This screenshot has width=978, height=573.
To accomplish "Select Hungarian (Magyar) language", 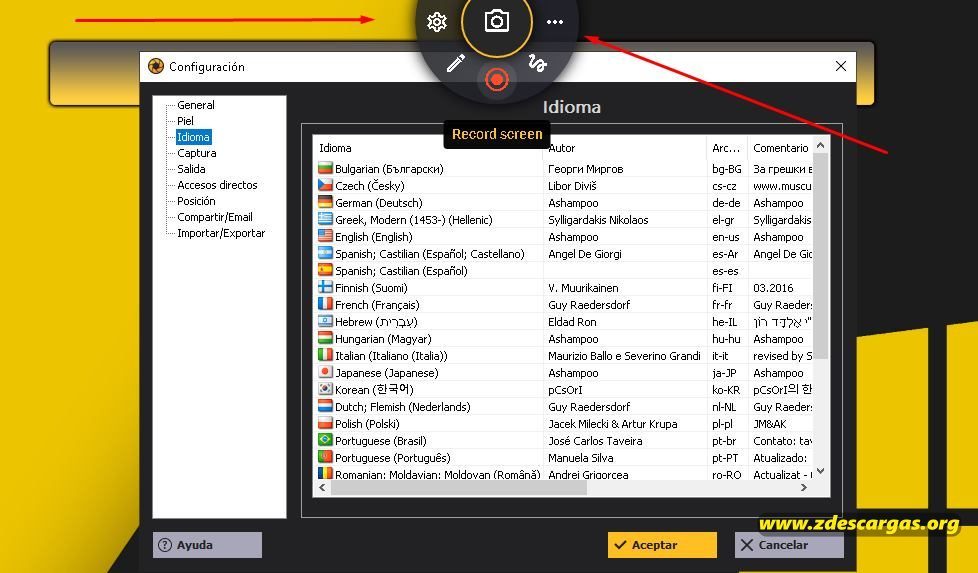I will pos(564,339).
